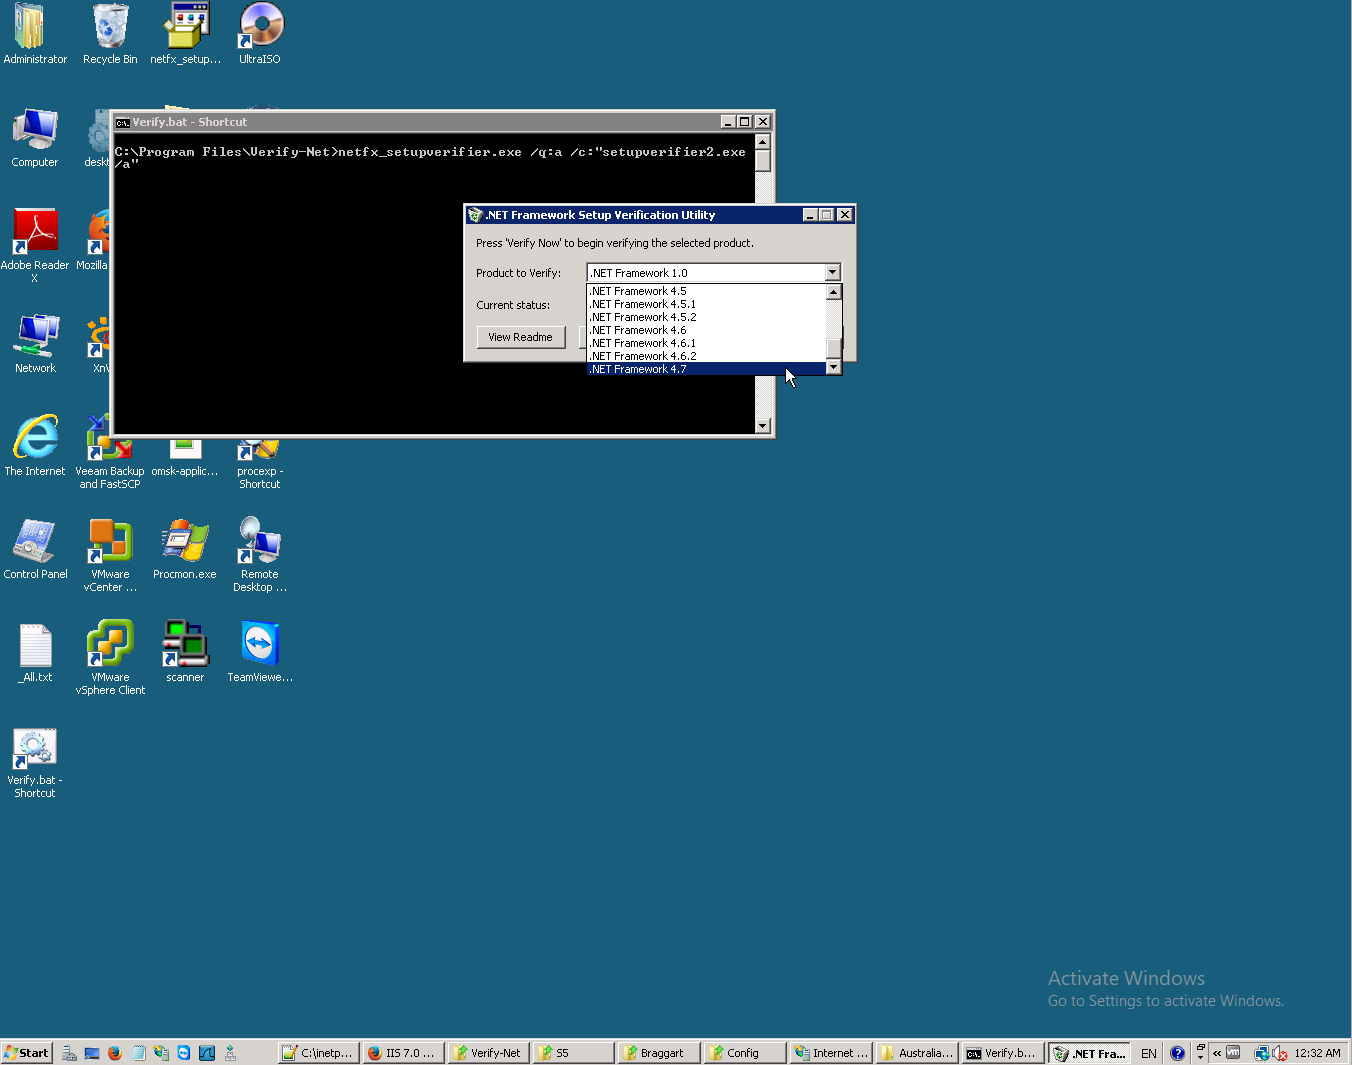Screen dimensions: 1352x1065
Task: Choose .NET Framework 4.5 from the list
Action: pos(706,291)
